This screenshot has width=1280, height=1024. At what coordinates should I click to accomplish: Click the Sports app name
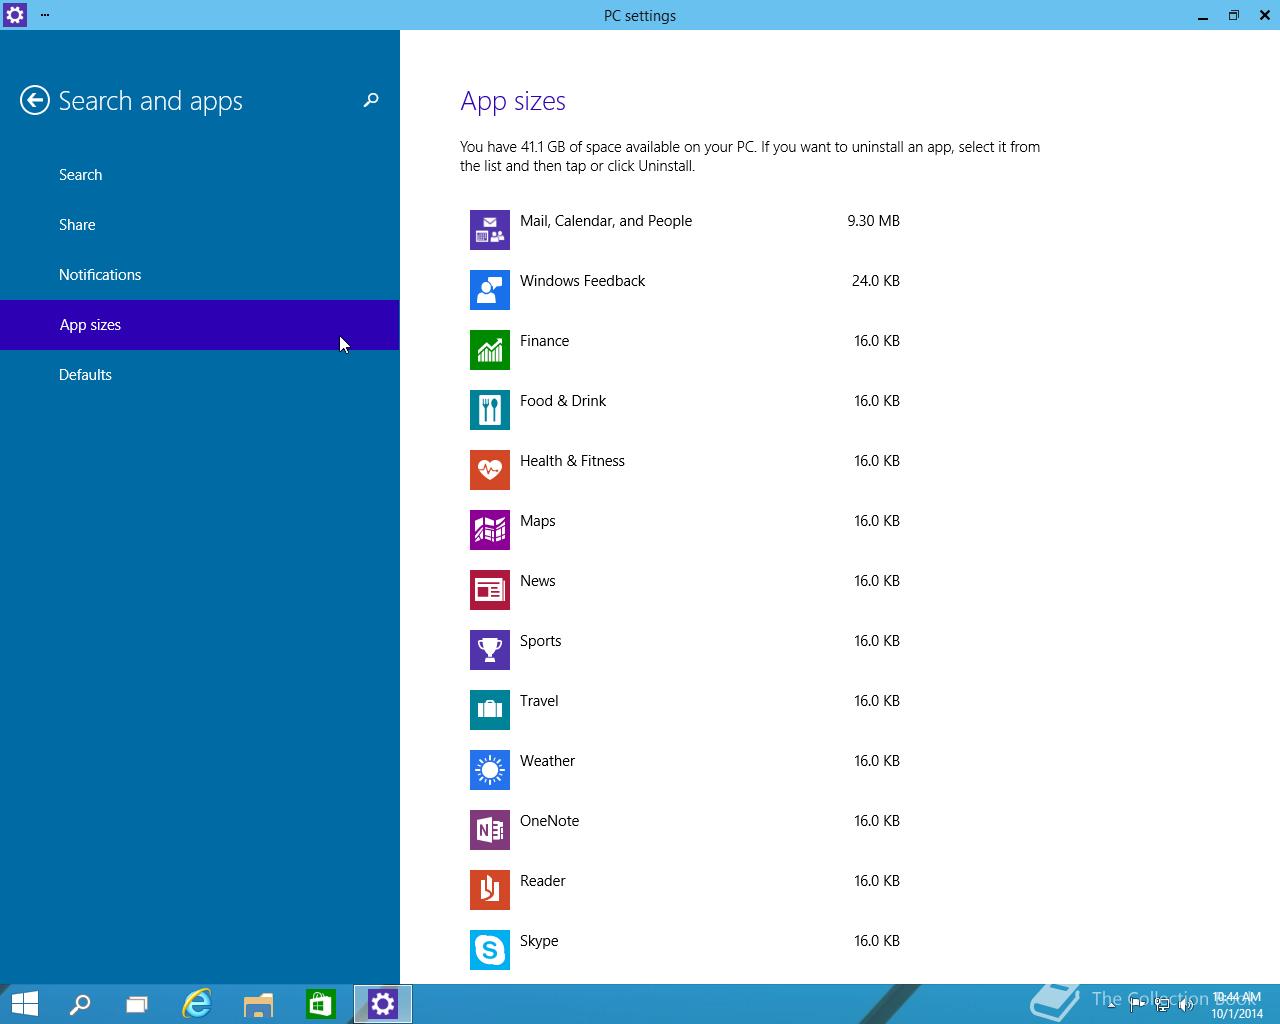[x=541, y=641]
